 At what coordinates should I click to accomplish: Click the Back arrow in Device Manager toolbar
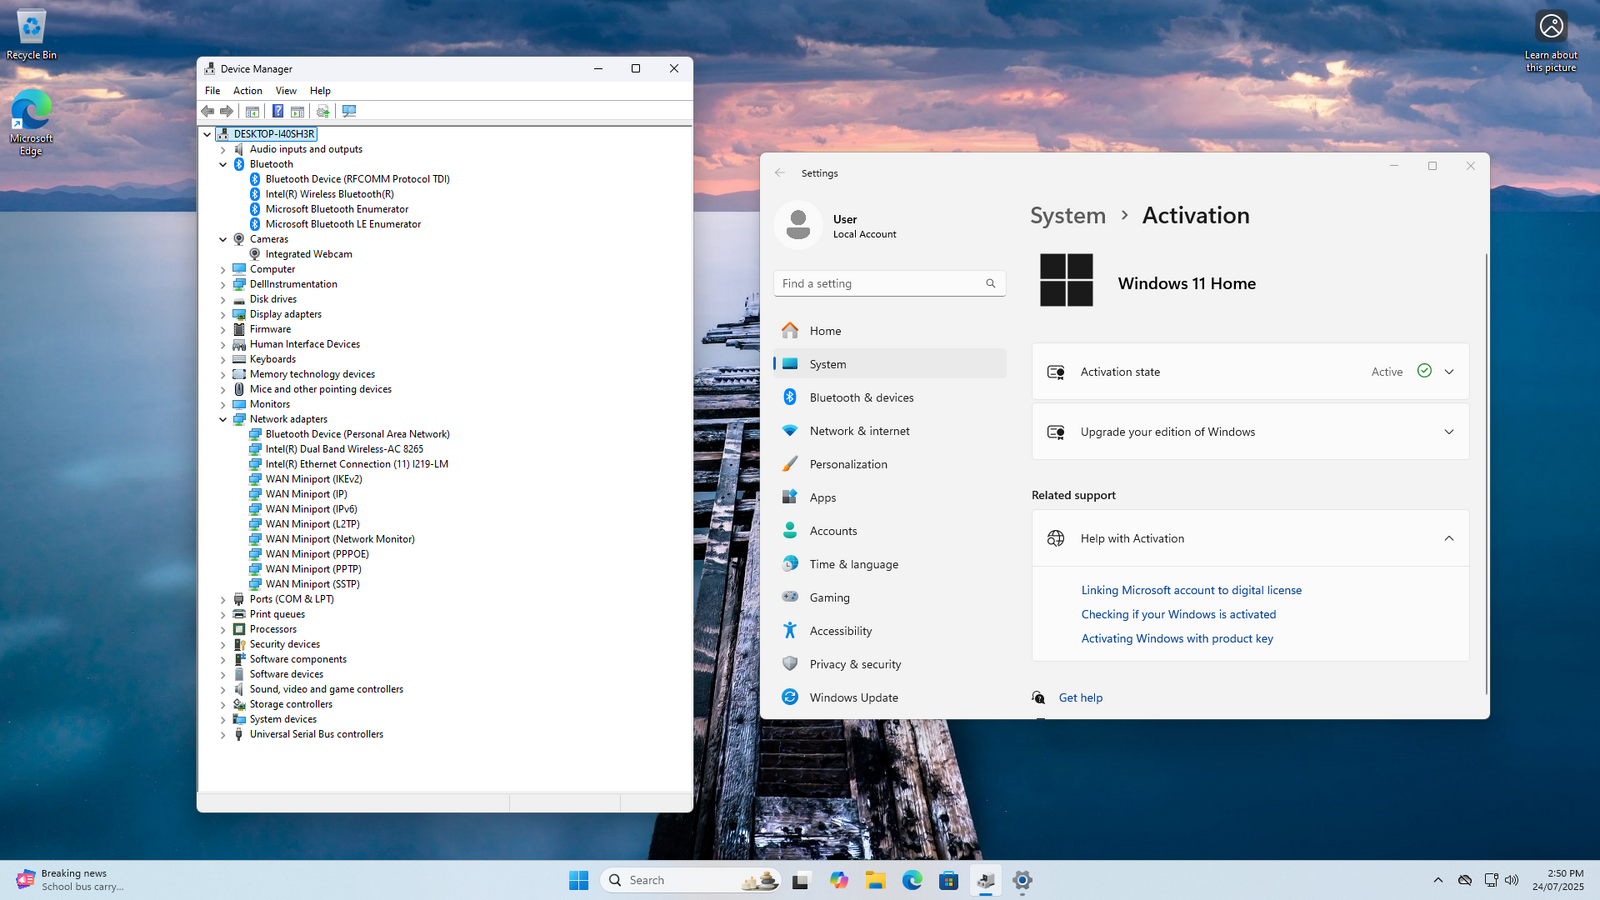pos(208,111)
